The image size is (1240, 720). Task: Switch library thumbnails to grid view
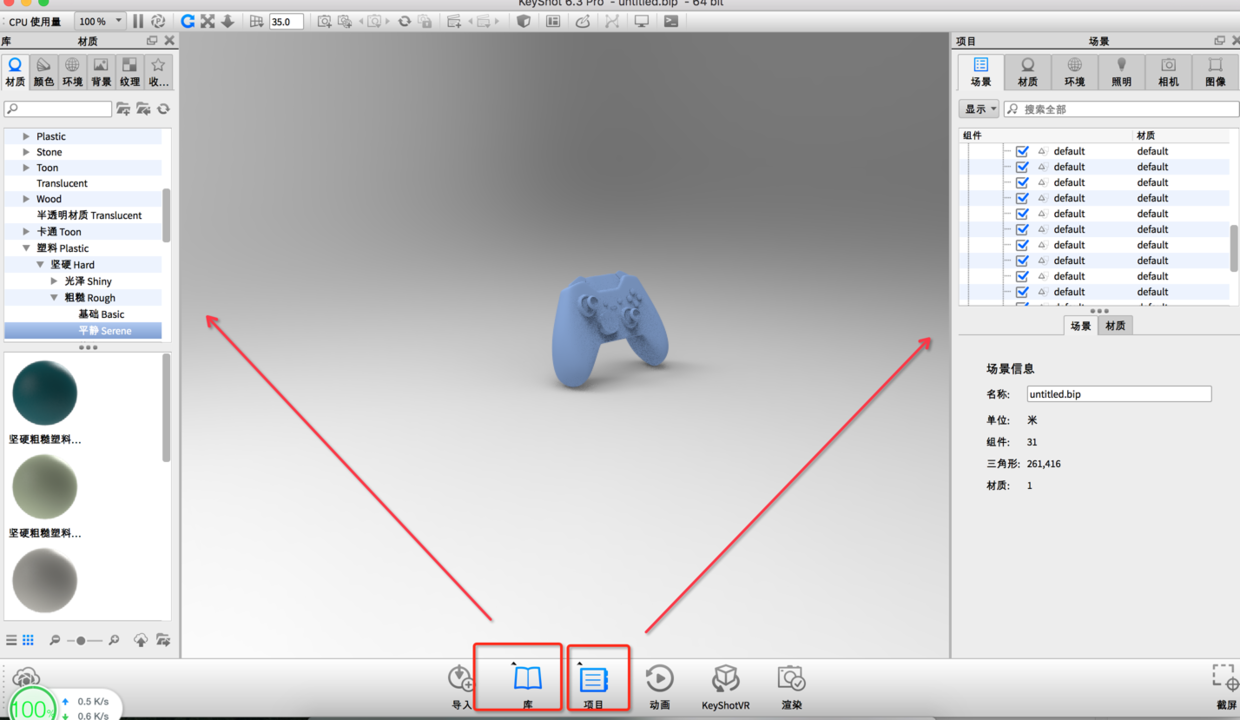pyautogui.click(x=28, y=640)
